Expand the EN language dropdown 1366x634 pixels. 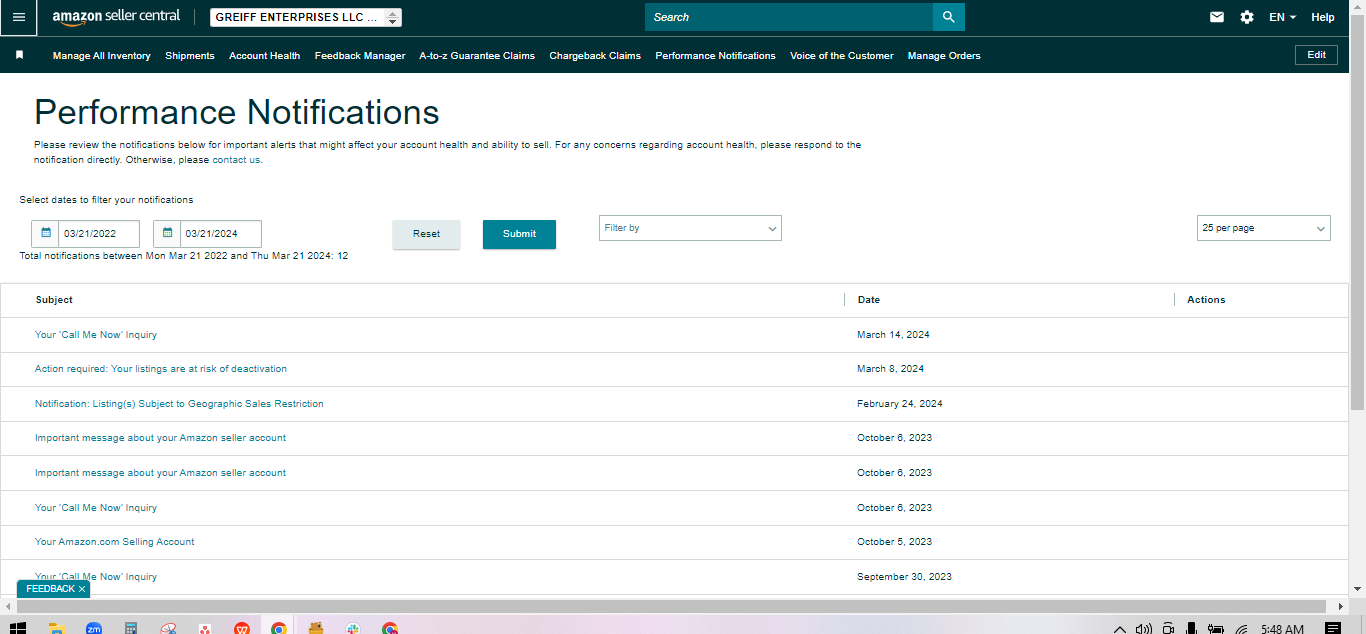click(1282, 17)
